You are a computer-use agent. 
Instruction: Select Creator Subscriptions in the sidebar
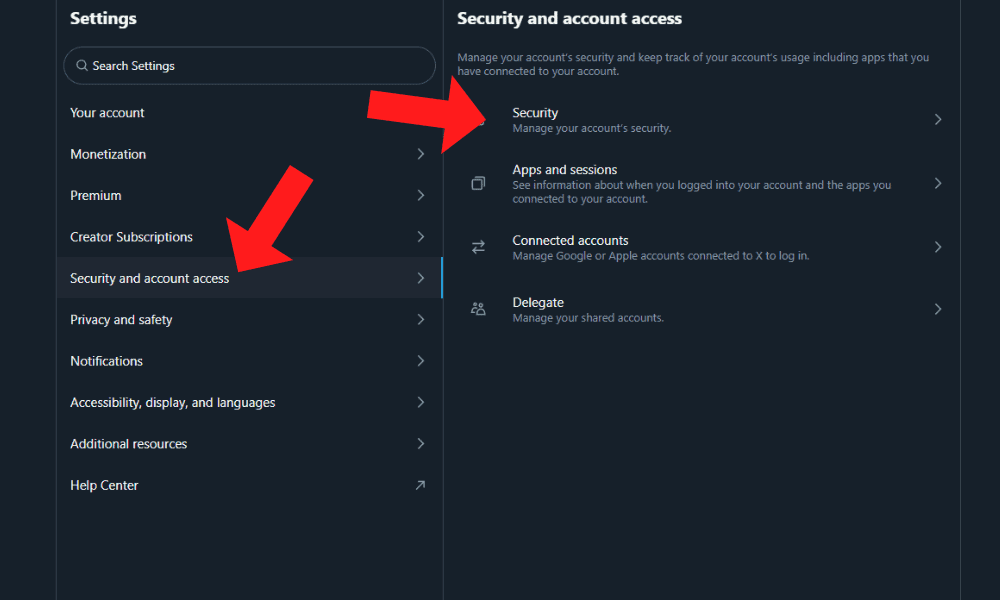point(131,237)
